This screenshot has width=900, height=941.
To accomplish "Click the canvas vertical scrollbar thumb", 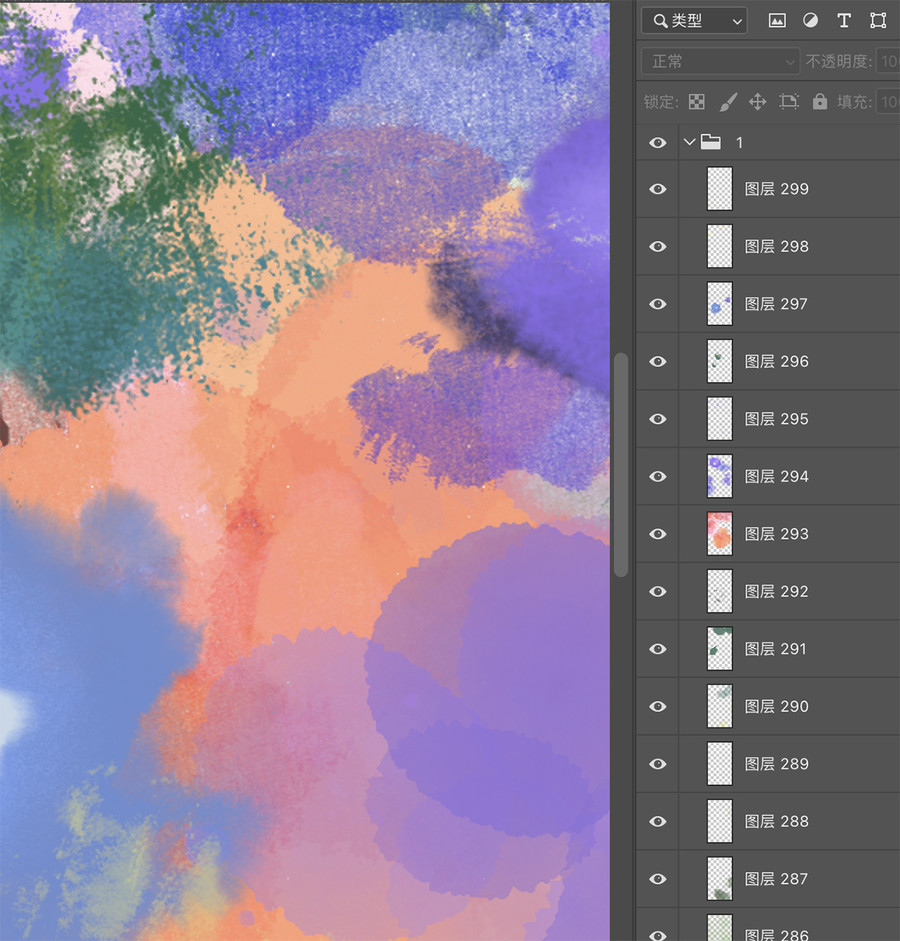I will [621, 465].
